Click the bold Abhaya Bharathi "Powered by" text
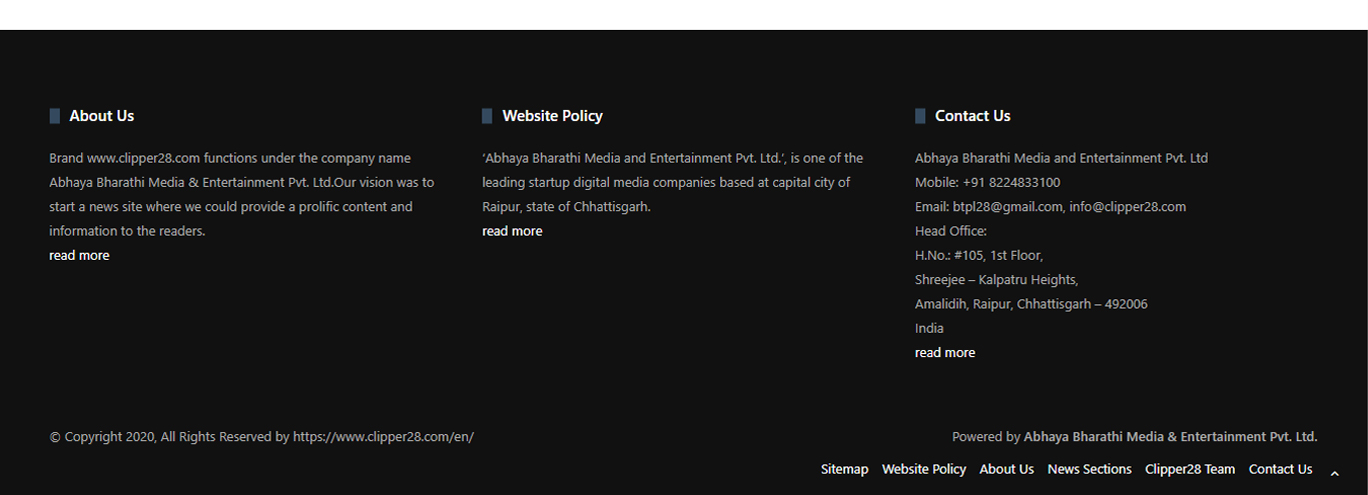This screenshot has height=495, width=1368. tap(1170, 437)
